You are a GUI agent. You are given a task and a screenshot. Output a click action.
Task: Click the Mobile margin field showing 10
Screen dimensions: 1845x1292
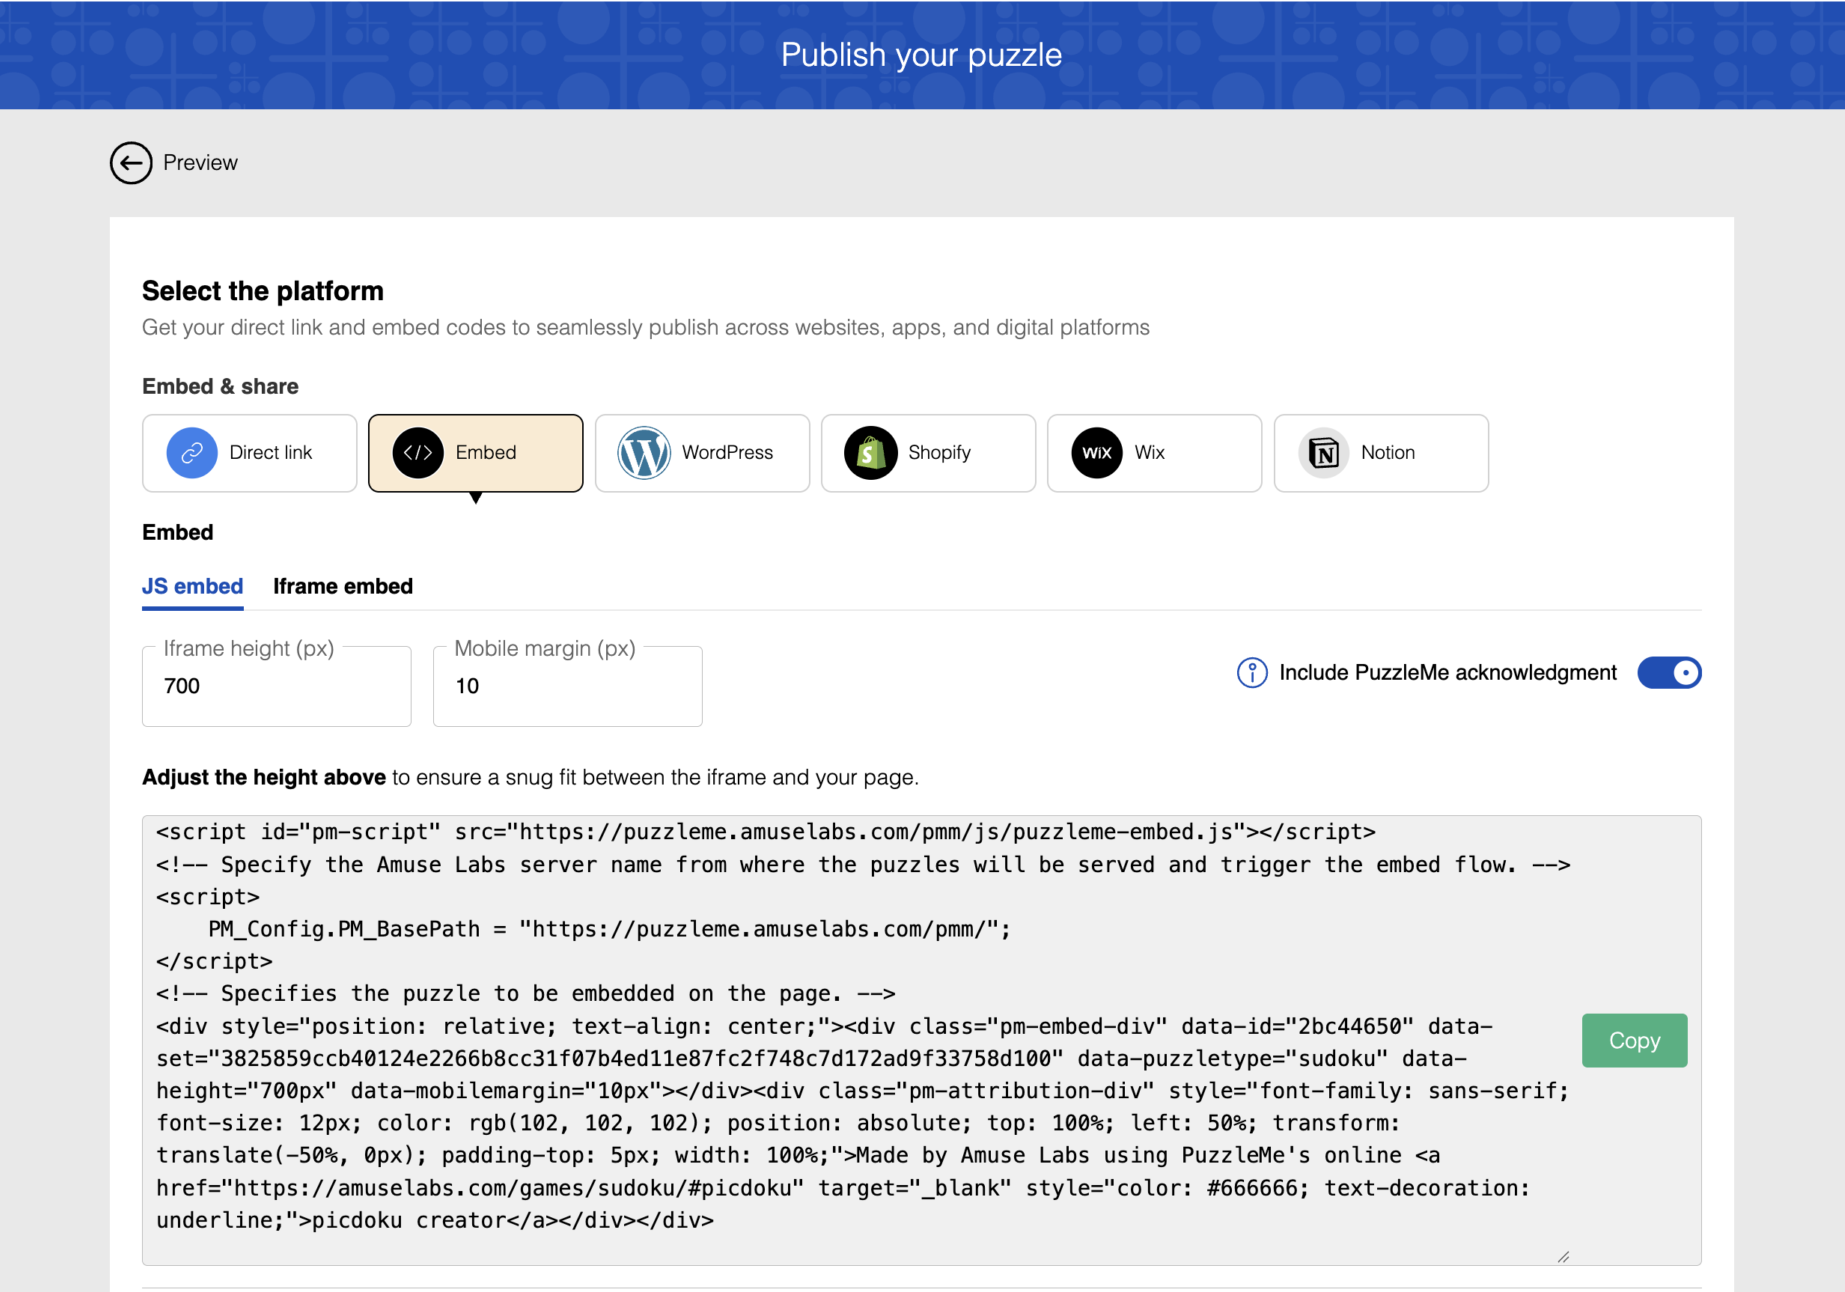click(568, 686)
